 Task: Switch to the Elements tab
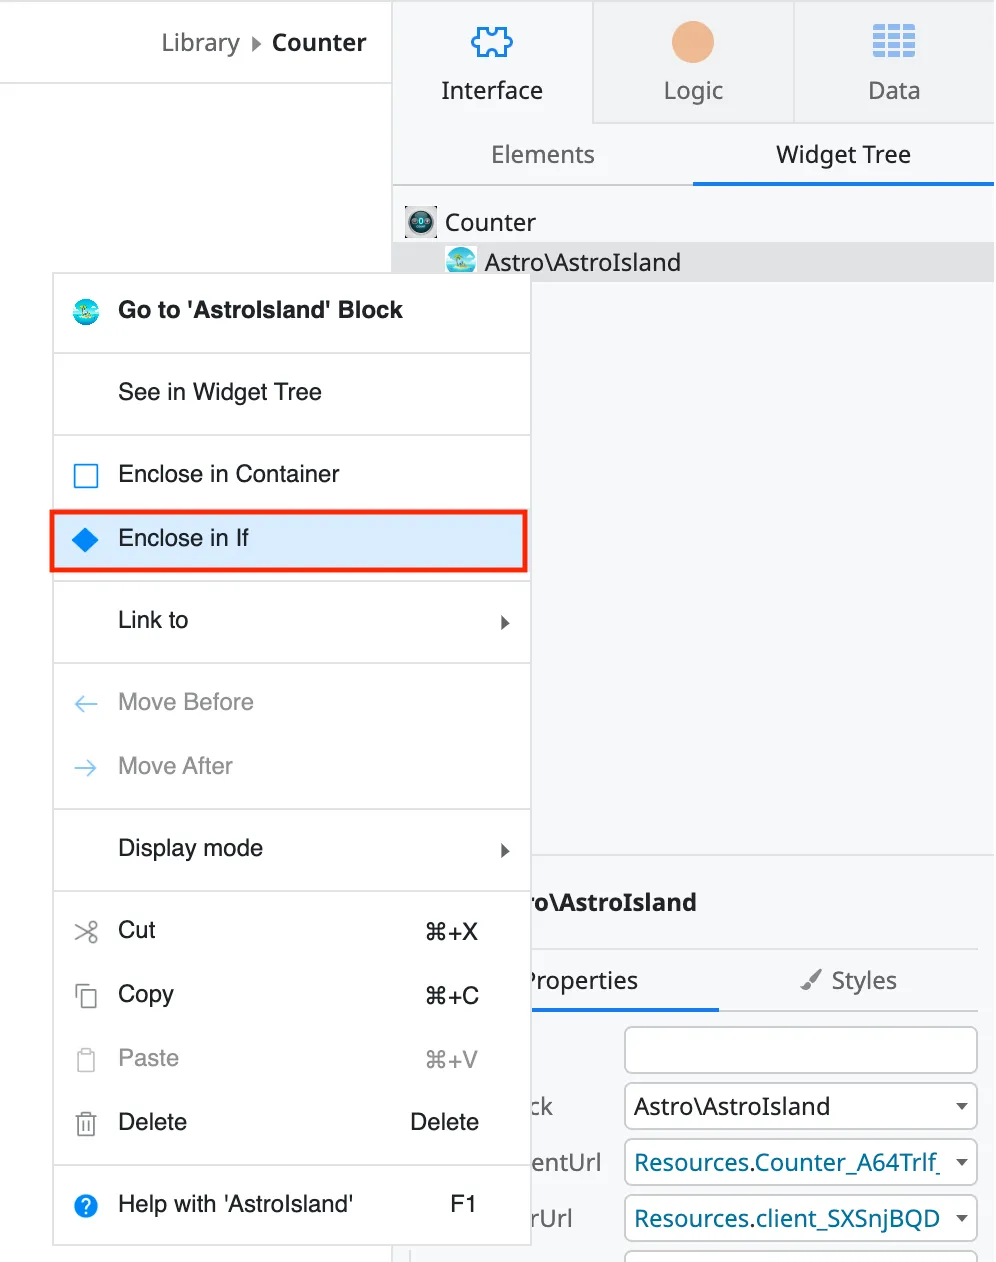click(x=542, y=154)
